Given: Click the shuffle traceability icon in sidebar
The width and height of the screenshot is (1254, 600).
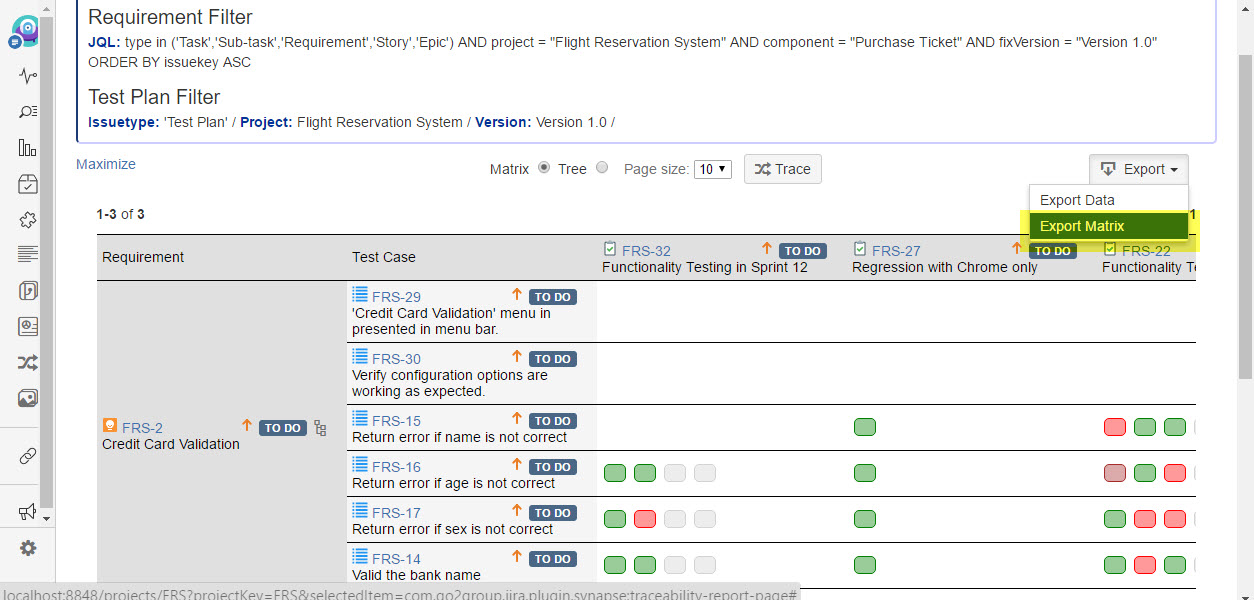Looking at the screenshot, I should (x=28, y=363).
